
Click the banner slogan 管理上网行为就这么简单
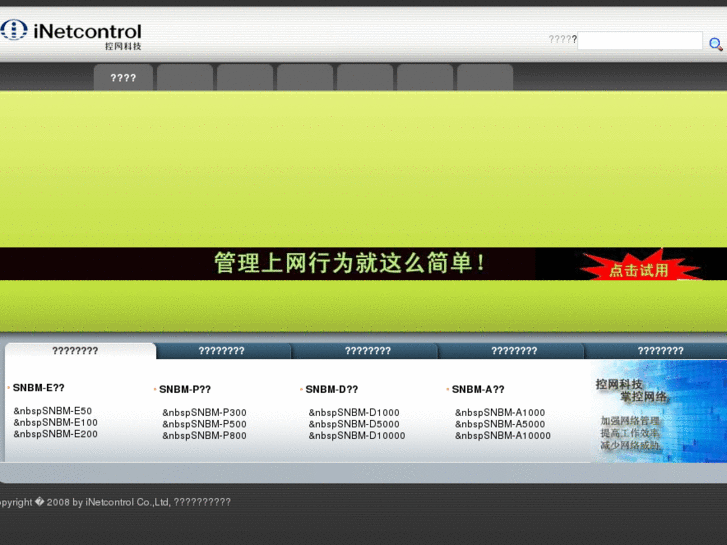350,263
